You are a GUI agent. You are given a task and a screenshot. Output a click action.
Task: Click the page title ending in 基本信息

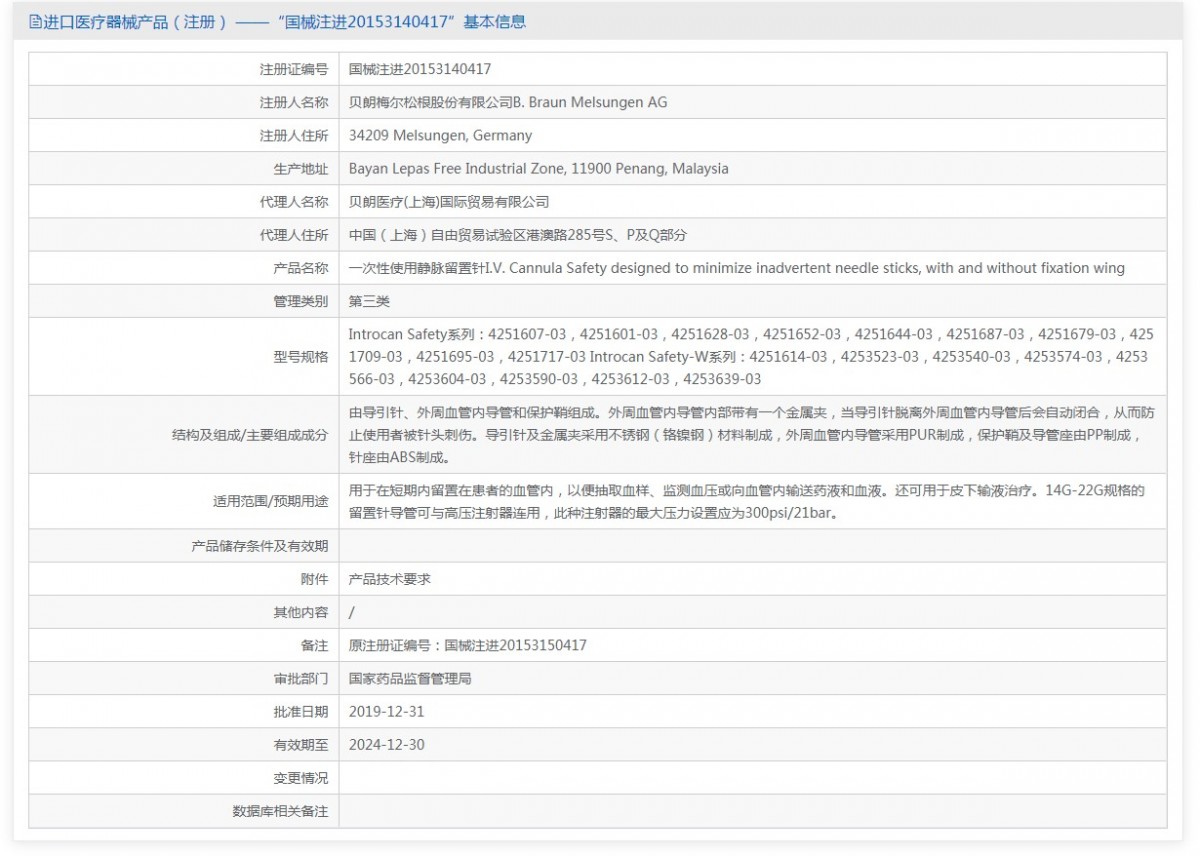[284, 22]
